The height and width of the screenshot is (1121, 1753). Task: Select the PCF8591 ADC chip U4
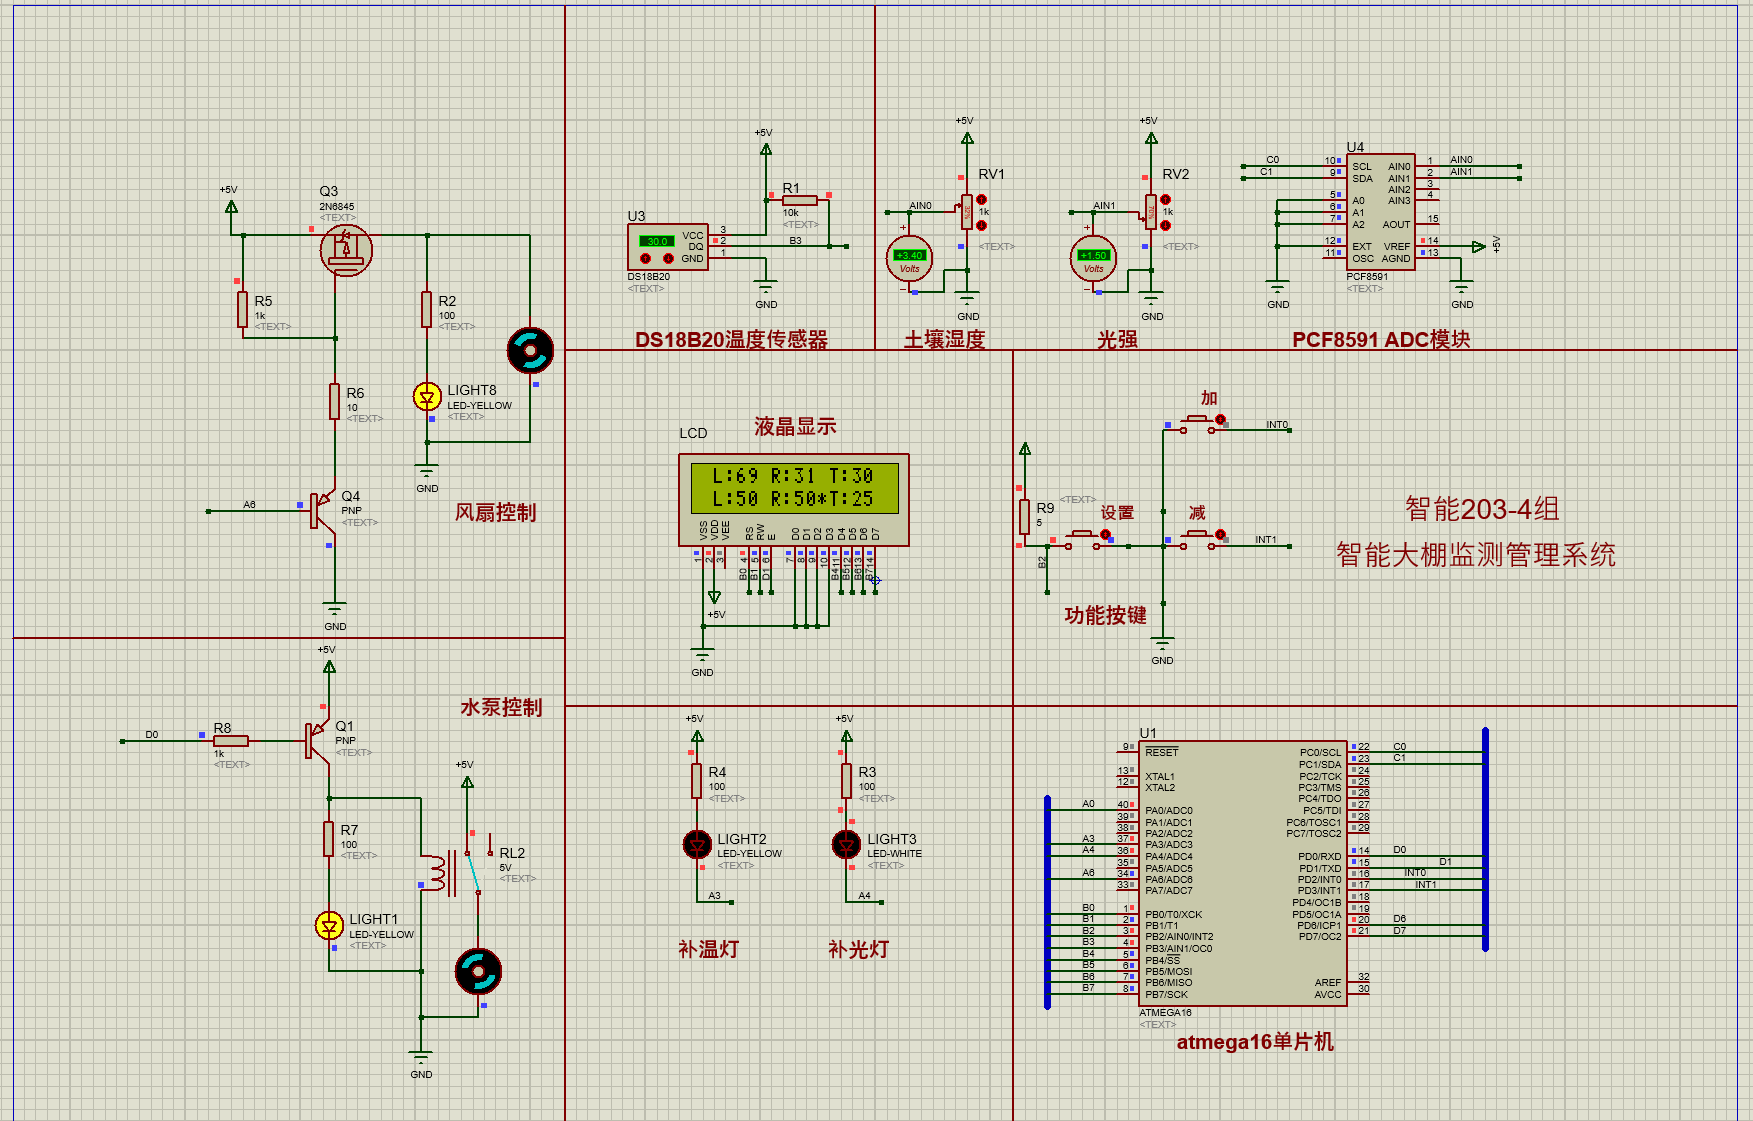pyautogui.click(x=1380, y=210)
